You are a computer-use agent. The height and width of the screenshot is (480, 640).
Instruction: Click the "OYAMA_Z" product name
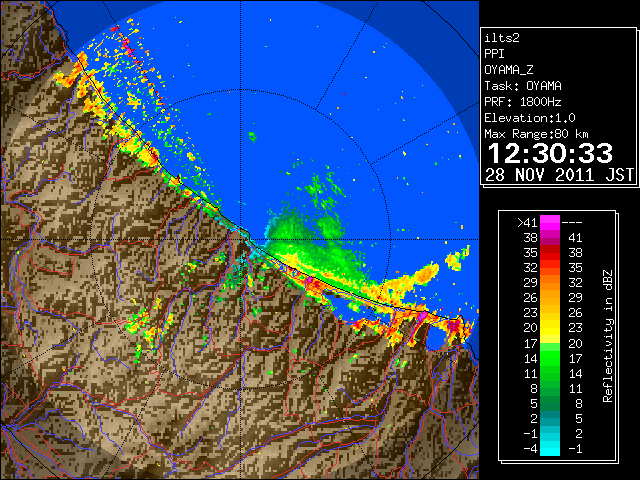coord(509,70)
